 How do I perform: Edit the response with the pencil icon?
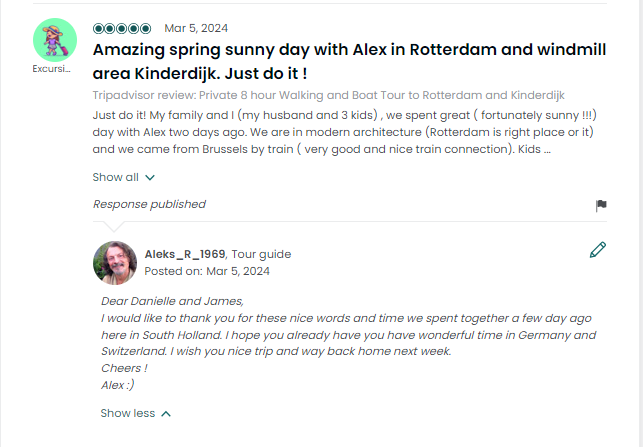coord(597,250)
